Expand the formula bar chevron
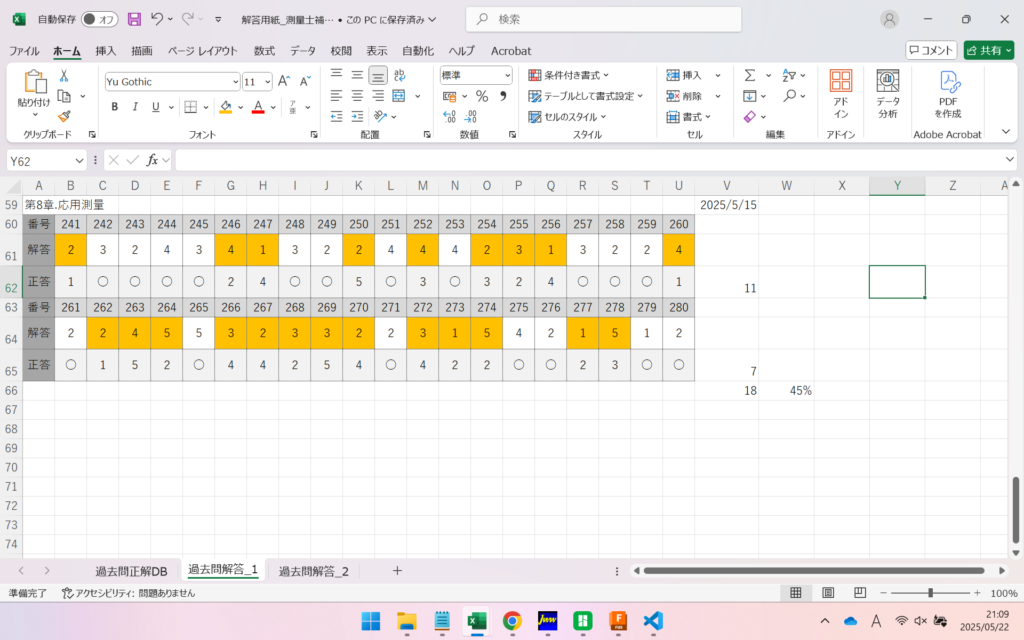Viewport: 1024px width, 640px height. [x=1010, y=159]
